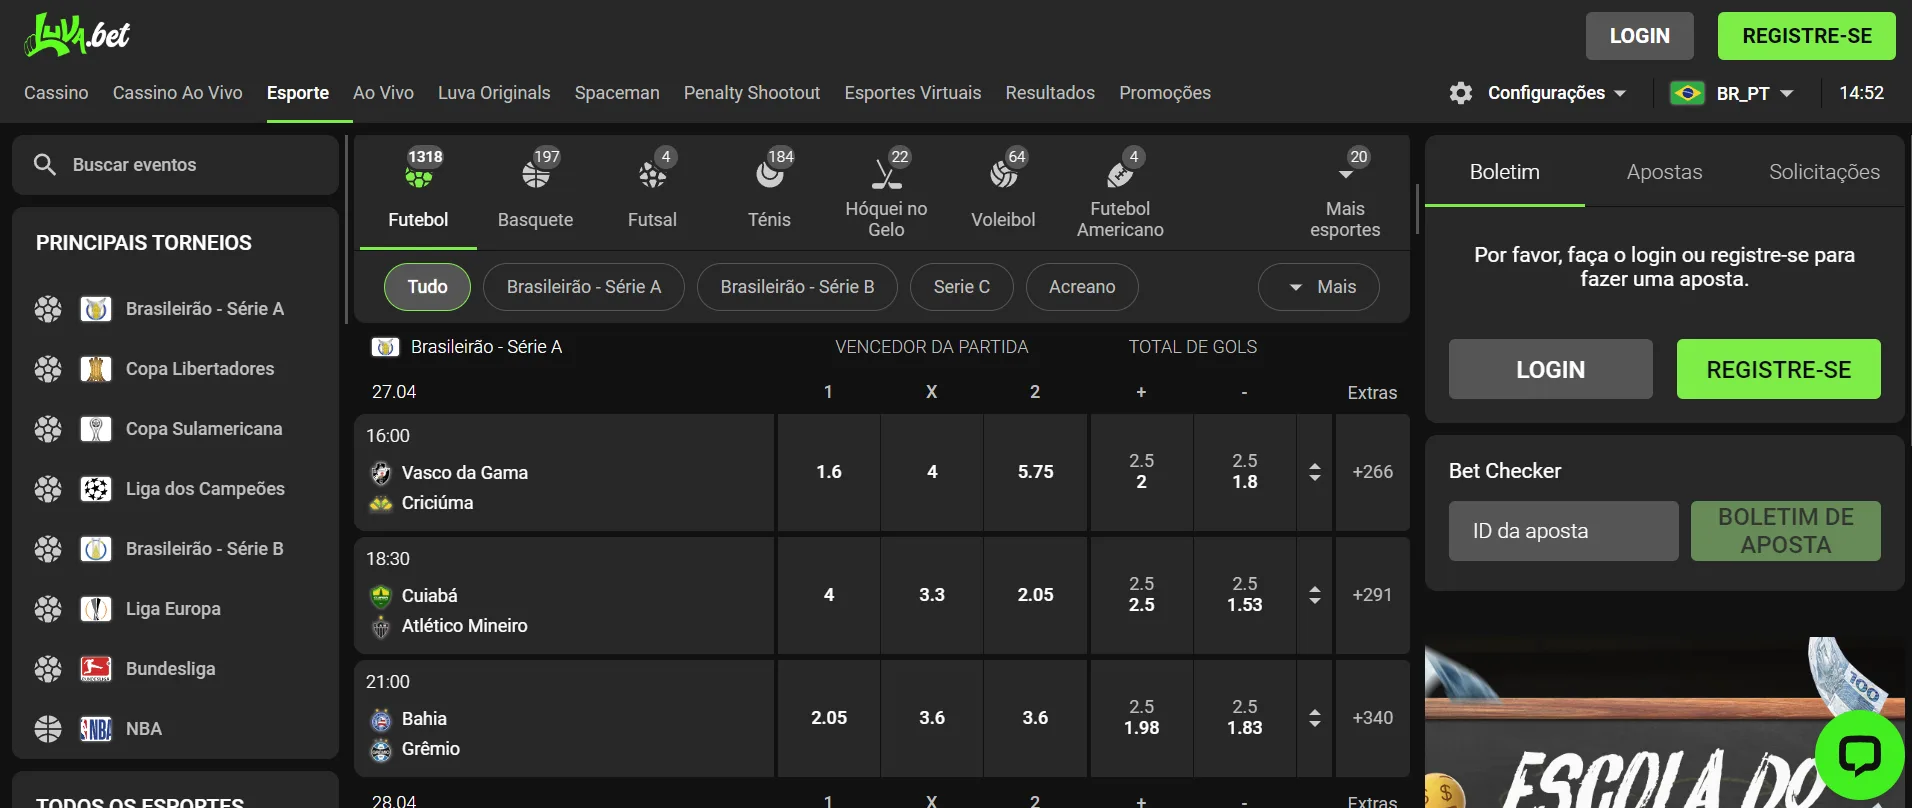Viewport: 1912px width, 808px height.
Task: Change goal line for Vasco da Gama match
Action: 1315,472
